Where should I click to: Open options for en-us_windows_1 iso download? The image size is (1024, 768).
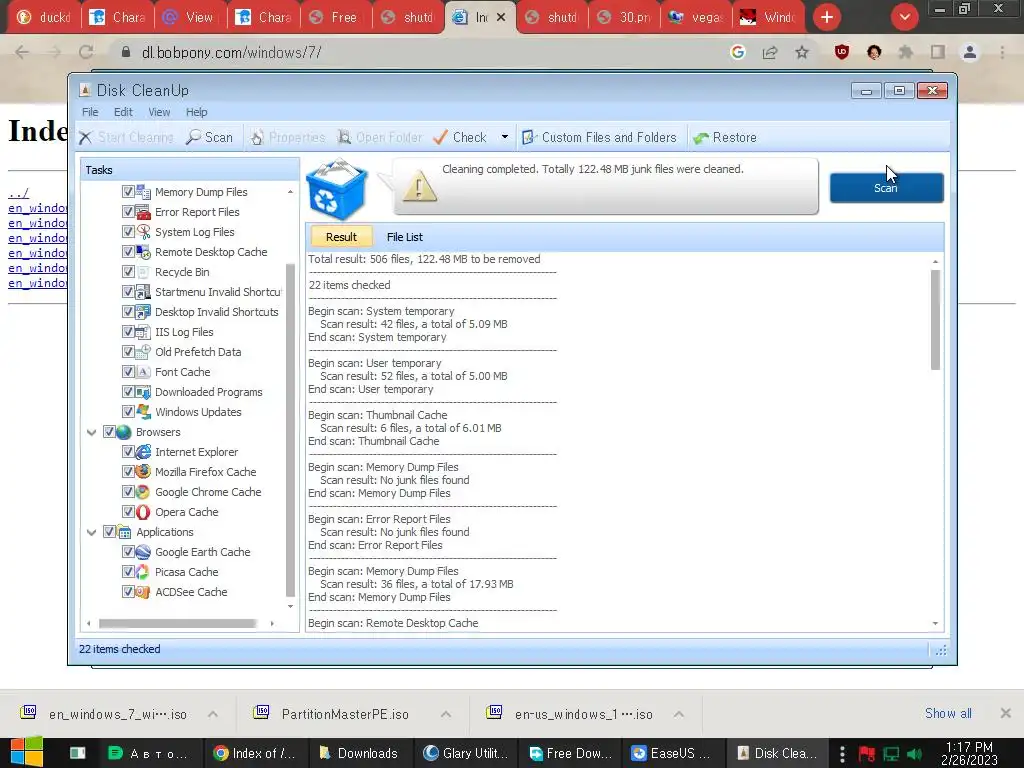click(x=679, y=714)
